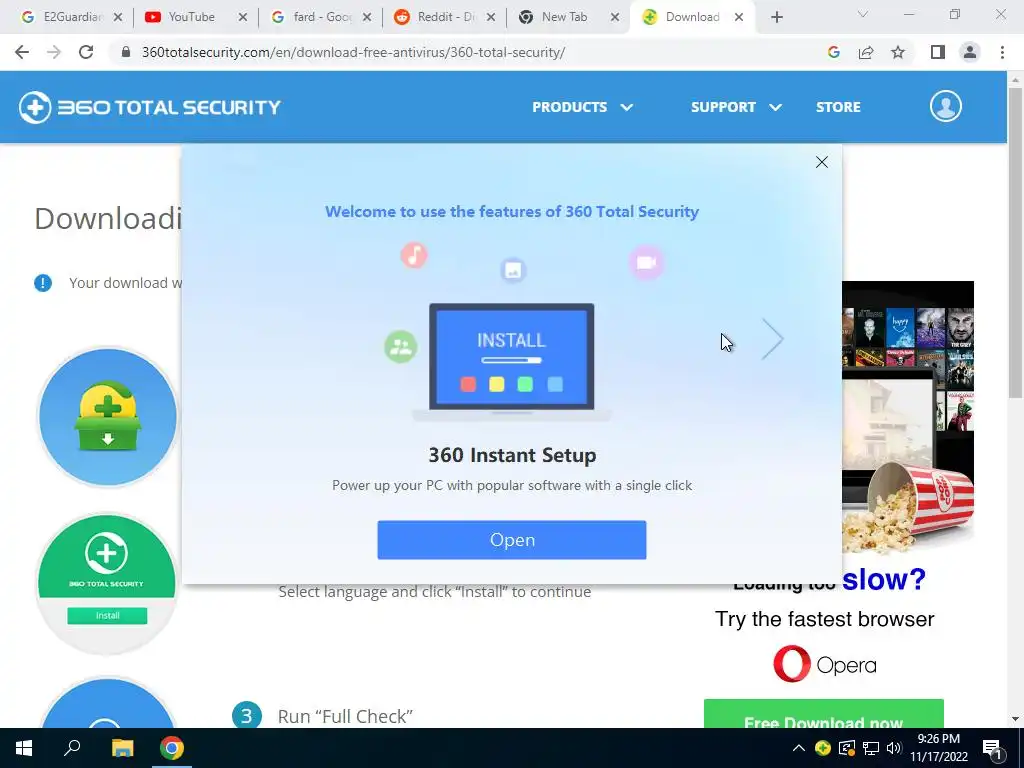Click 'Run "Full Check"' step text
1024x768 pixels.
pos(345,716)
